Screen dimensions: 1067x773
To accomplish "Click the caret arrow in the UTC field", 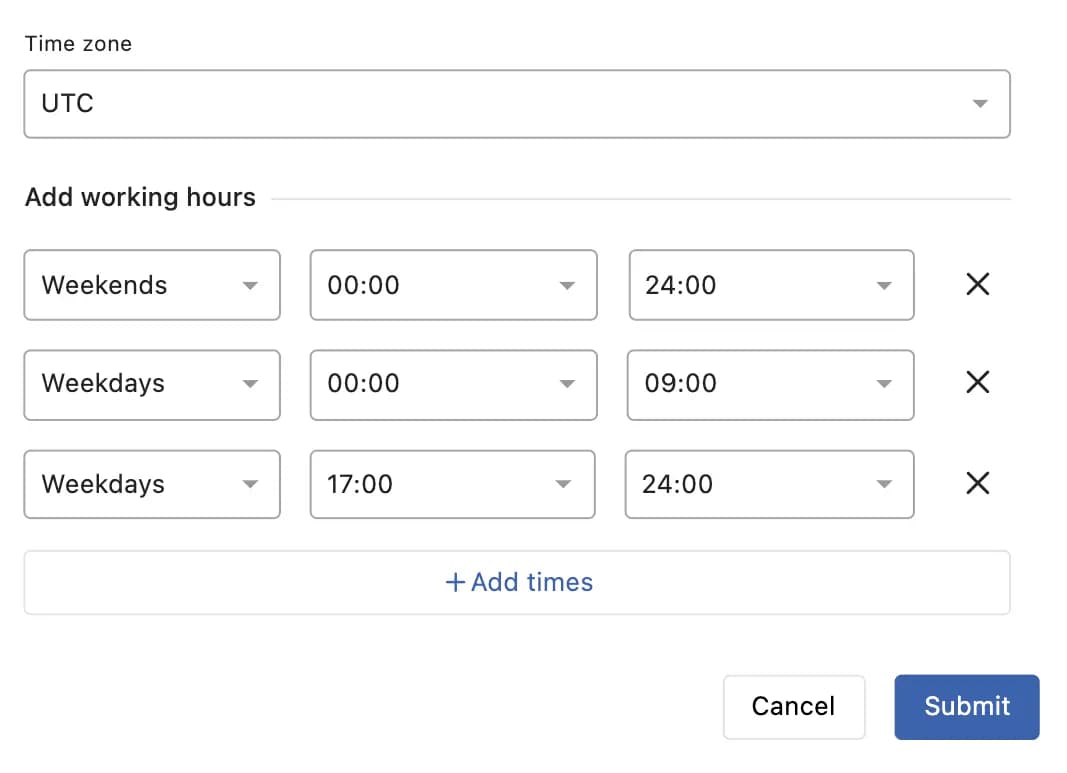I will (x=980, y=104).
